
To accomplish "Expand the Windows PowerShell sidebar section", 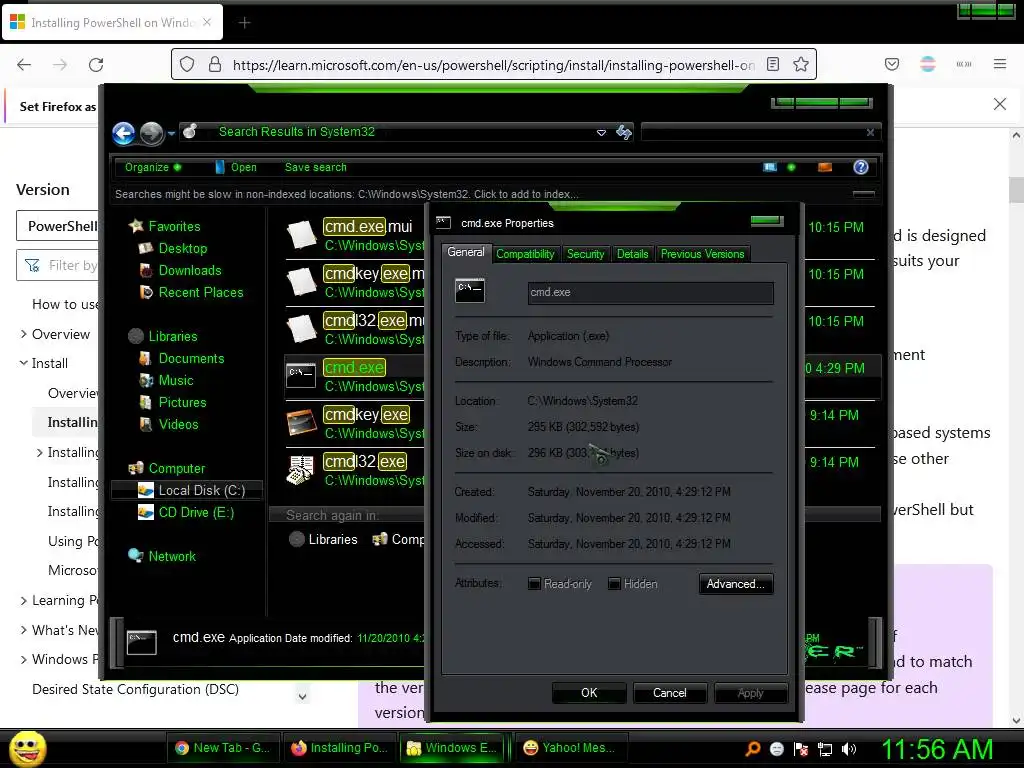I will point(24,660).
